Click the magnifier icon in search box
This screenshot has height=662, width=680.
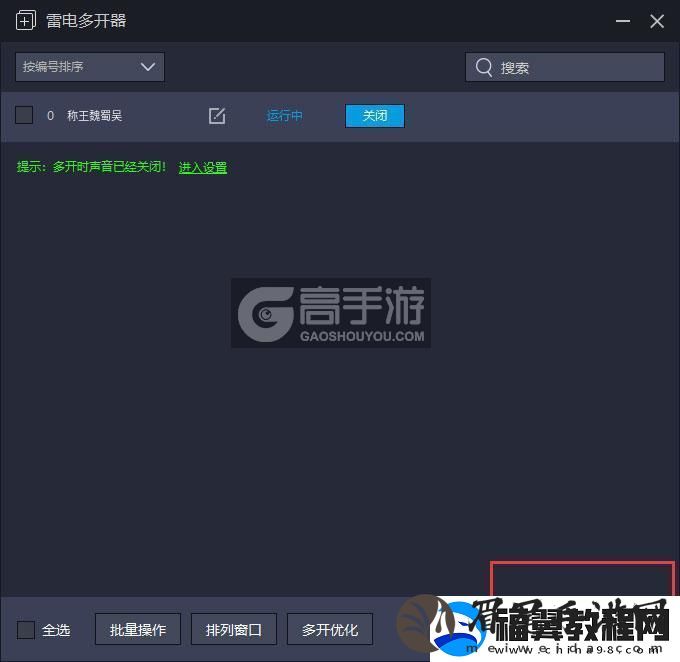tap(484, 67)
